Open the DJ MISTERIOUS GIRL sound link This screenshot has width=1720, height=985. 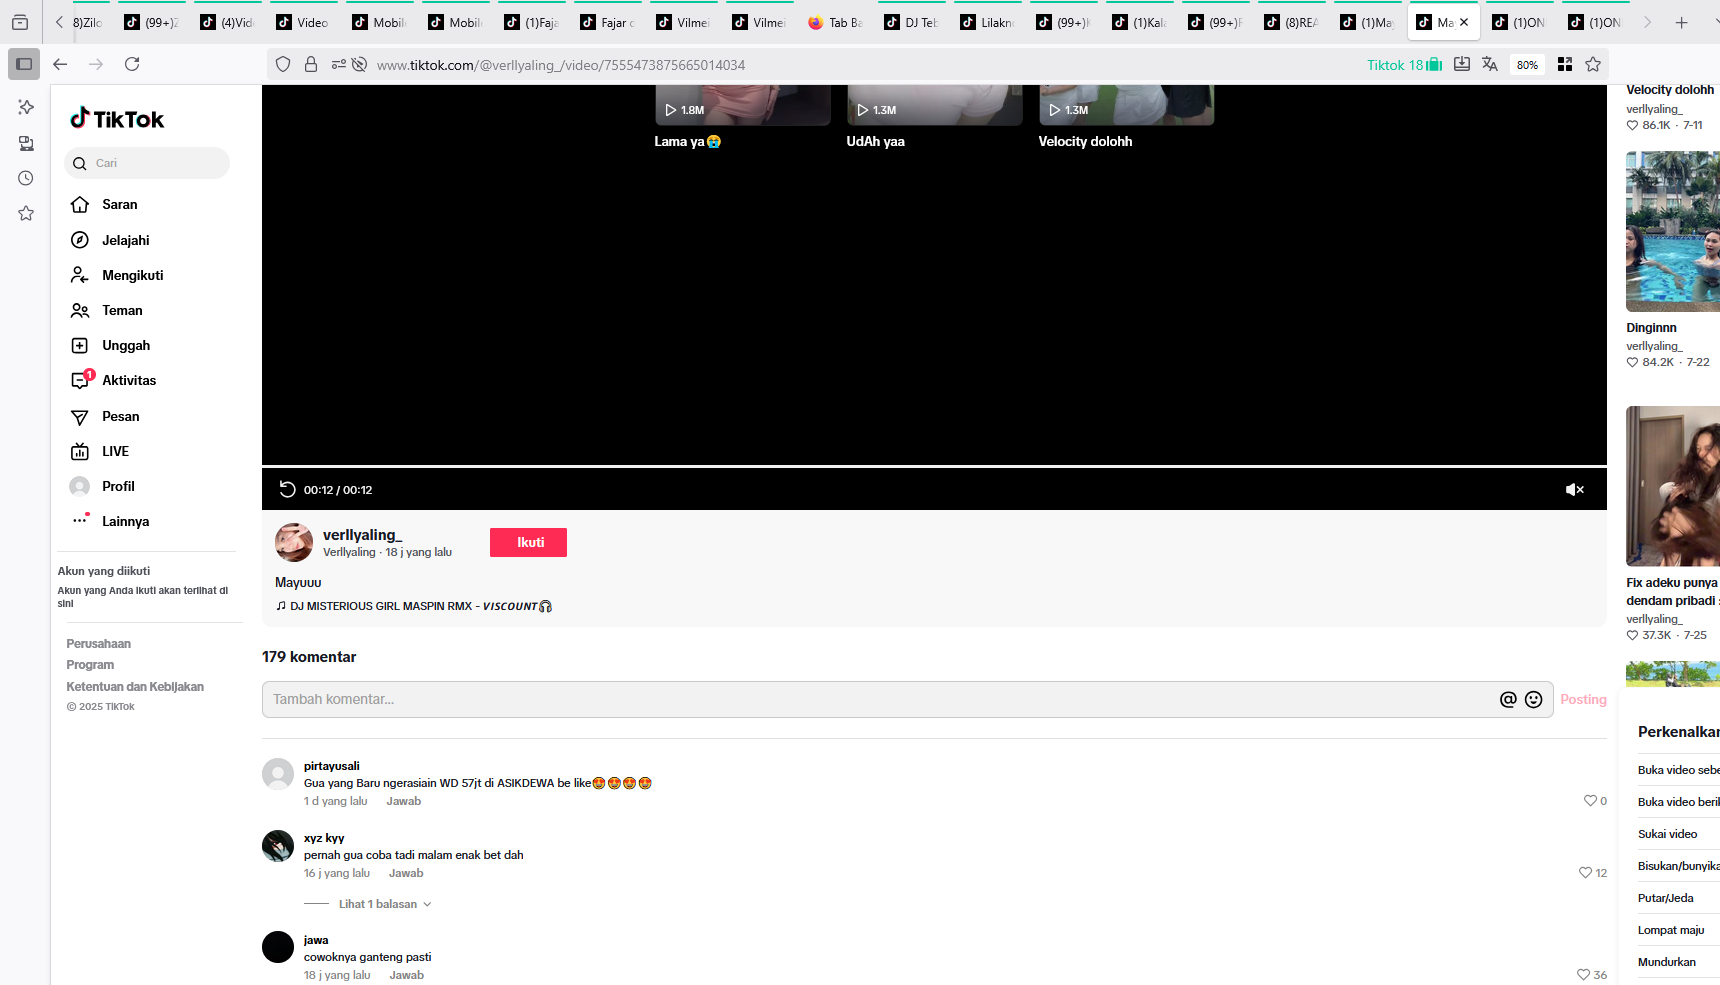414,606
